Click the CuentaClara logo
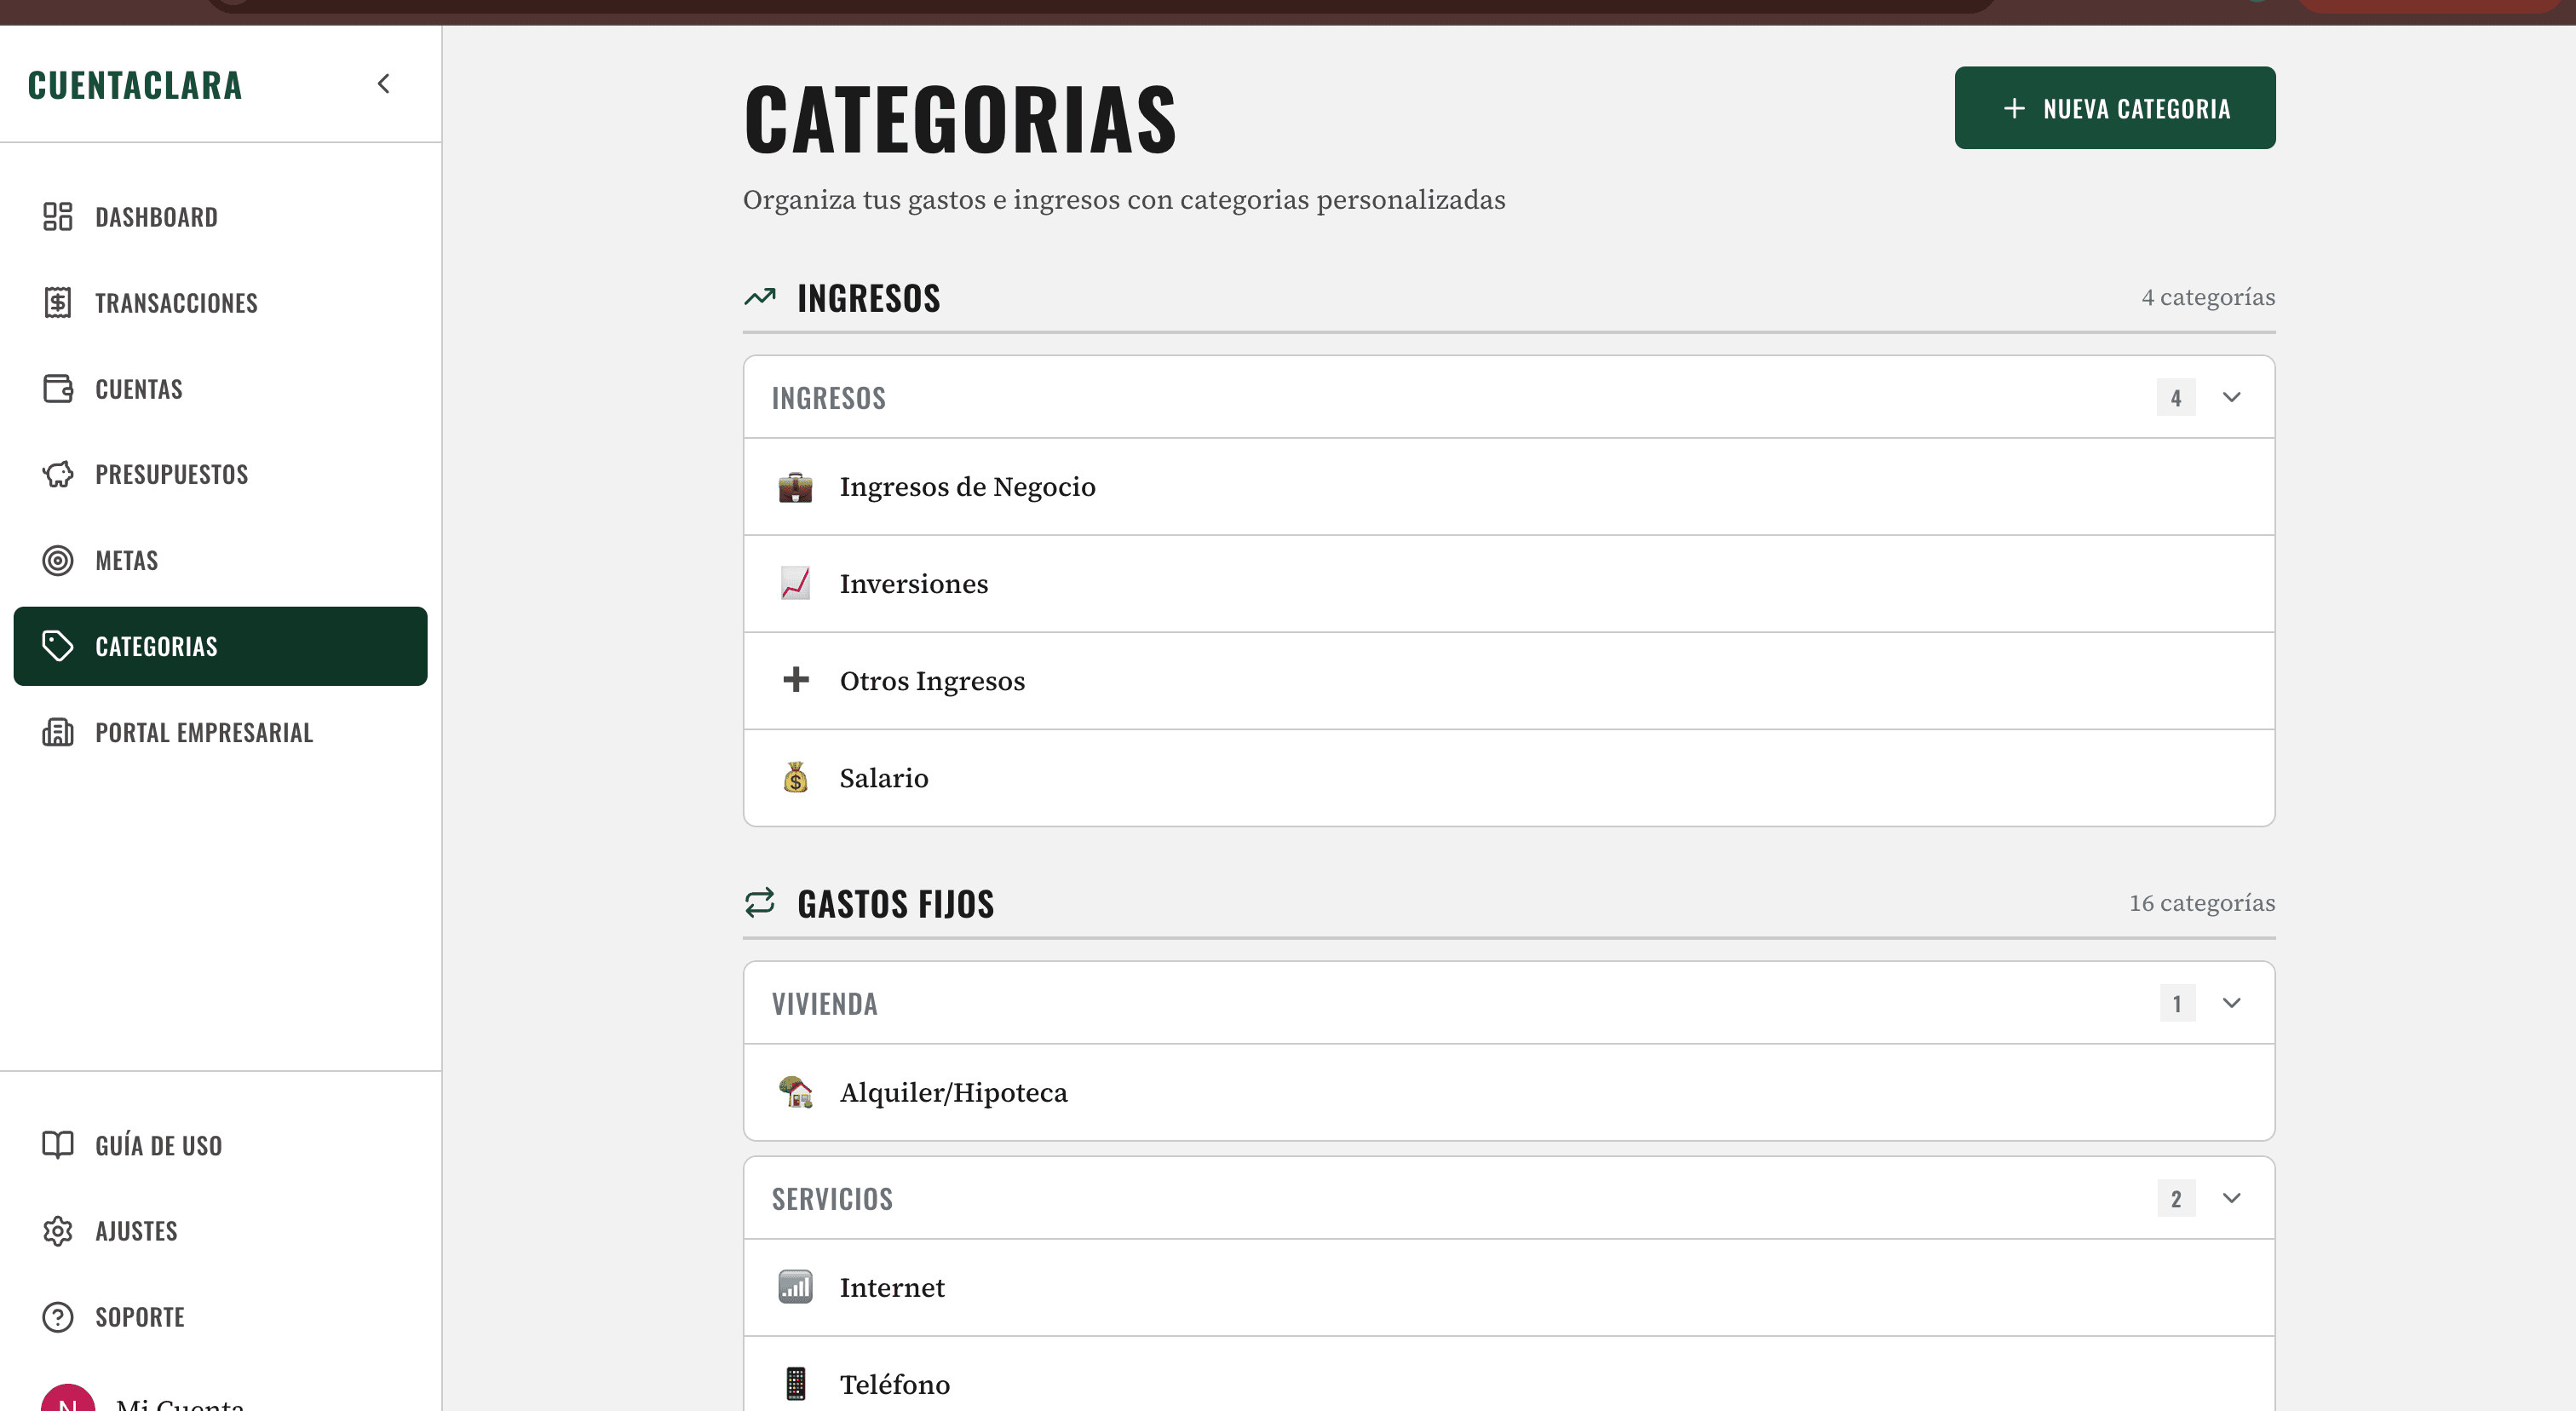Screen dimensions: 2576x1411 tap(135, 85)
